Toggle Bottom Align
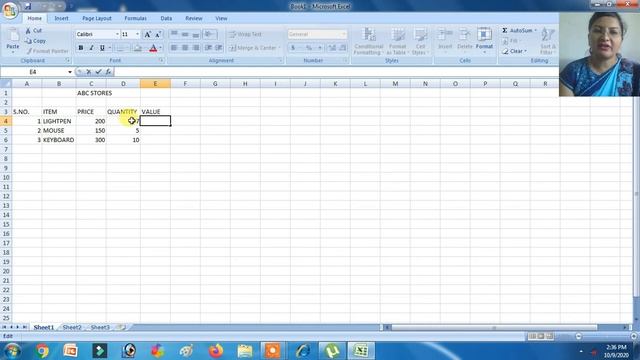640x360 pixels. [196, 34]
